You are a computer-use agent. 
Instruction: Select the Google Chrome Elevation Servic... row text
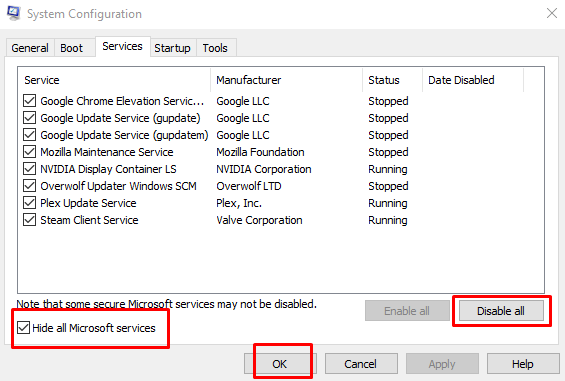click(122, 101)
